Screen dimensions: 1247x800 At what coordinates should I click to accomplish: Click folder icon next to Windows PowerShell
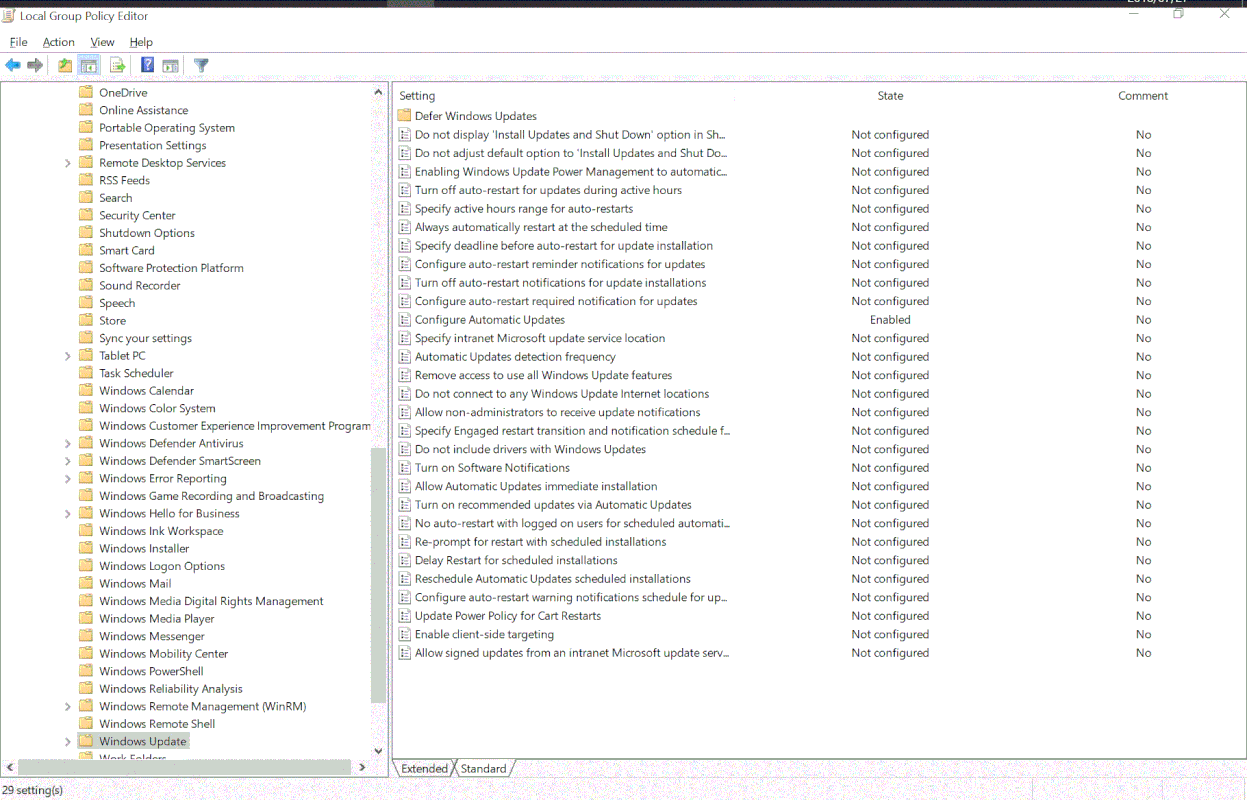click(x=86, y=672)
